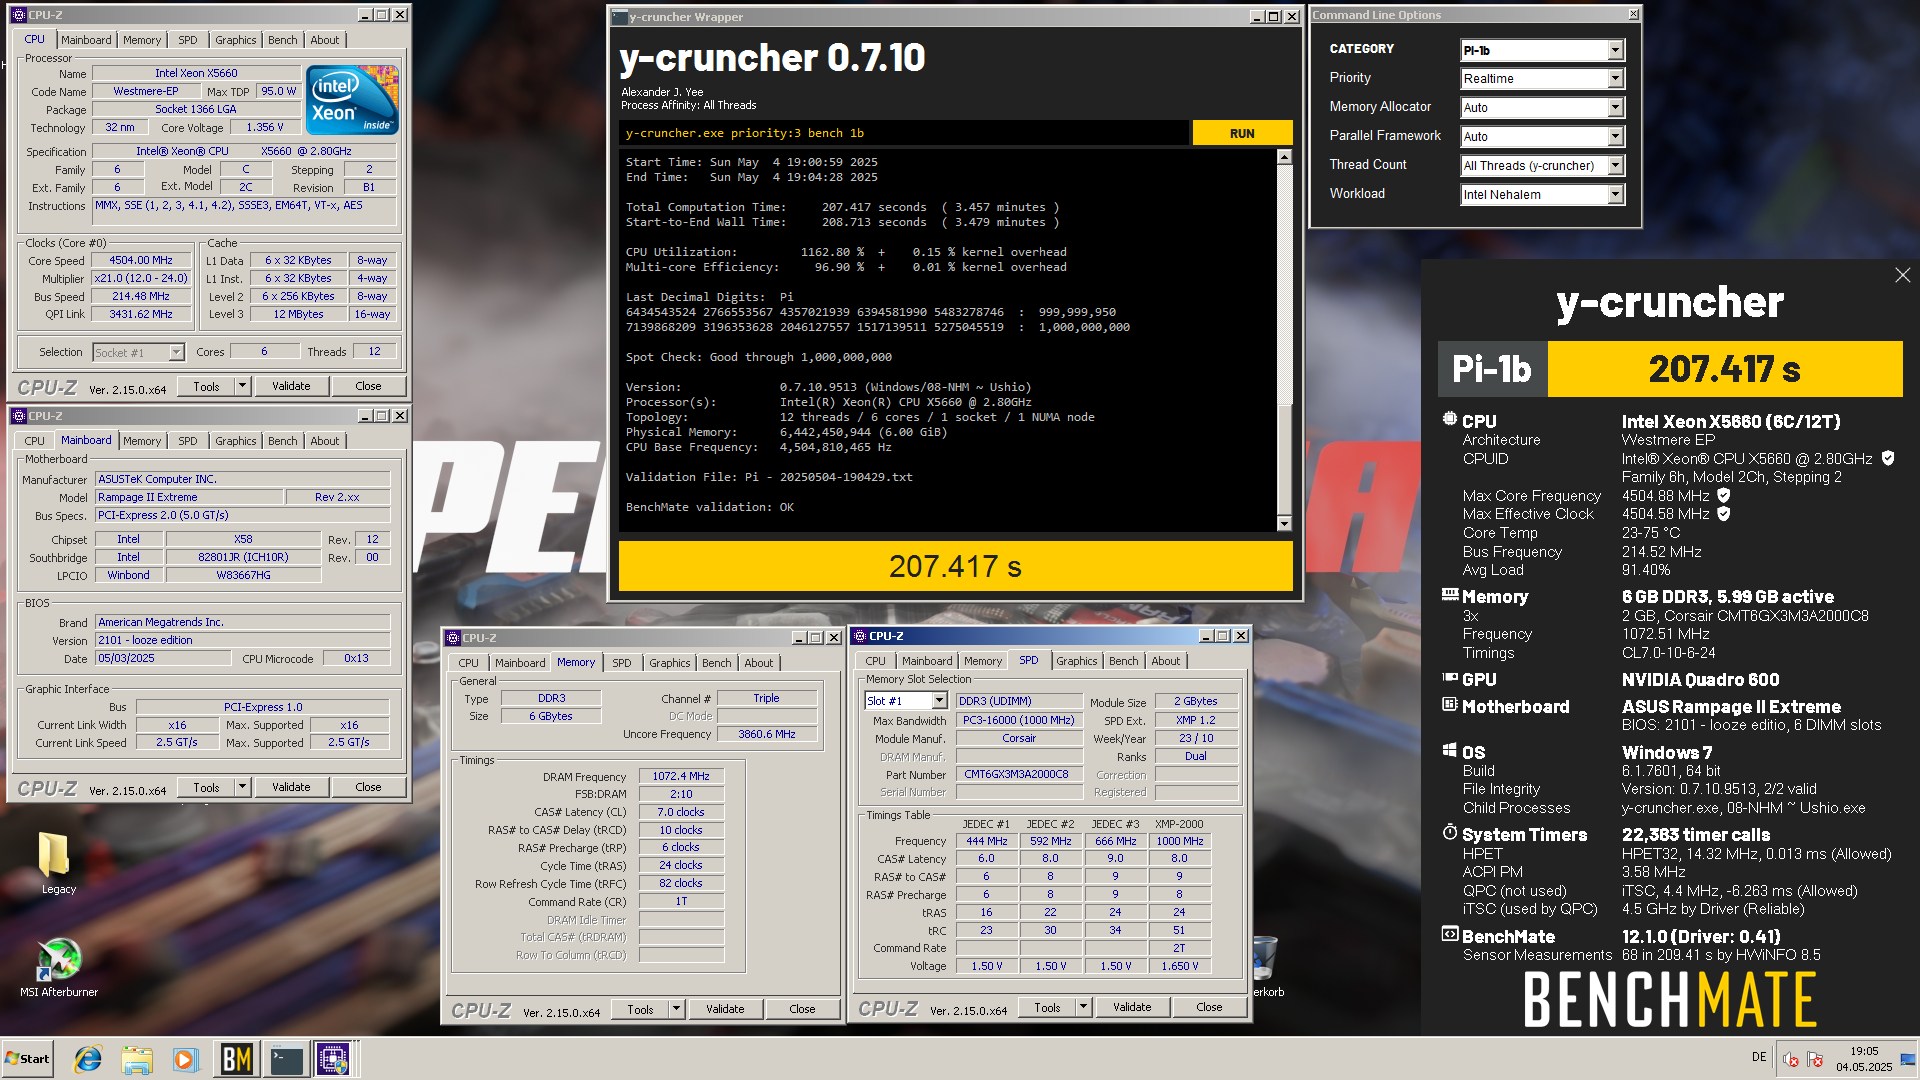Click Close button in the SPD CPU-Z window
This screenshot has width=1920, height=1080.
(1209, 1008)
